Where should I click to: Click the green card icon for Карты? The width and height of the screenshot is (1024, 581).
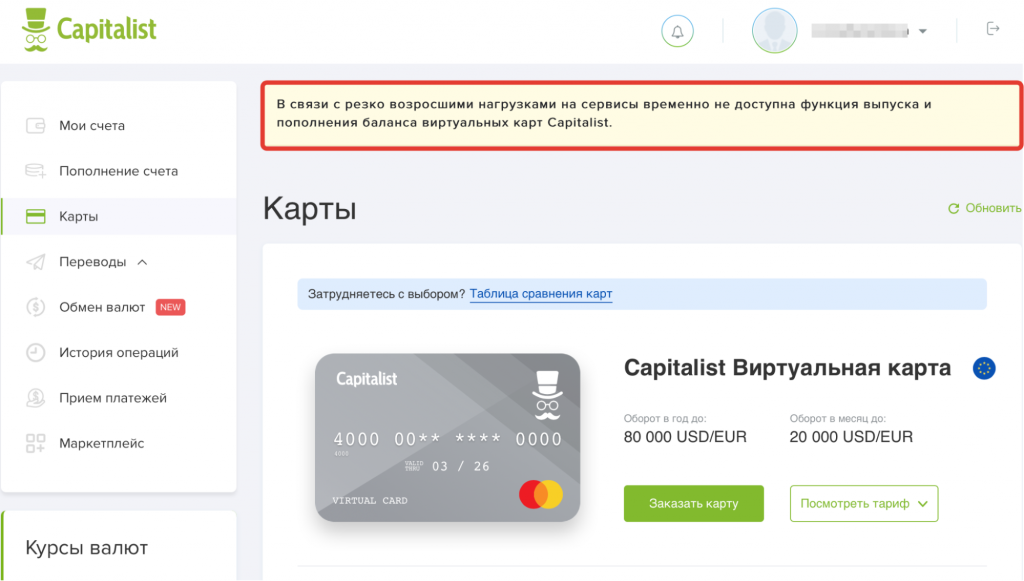[x=35, y=216]
